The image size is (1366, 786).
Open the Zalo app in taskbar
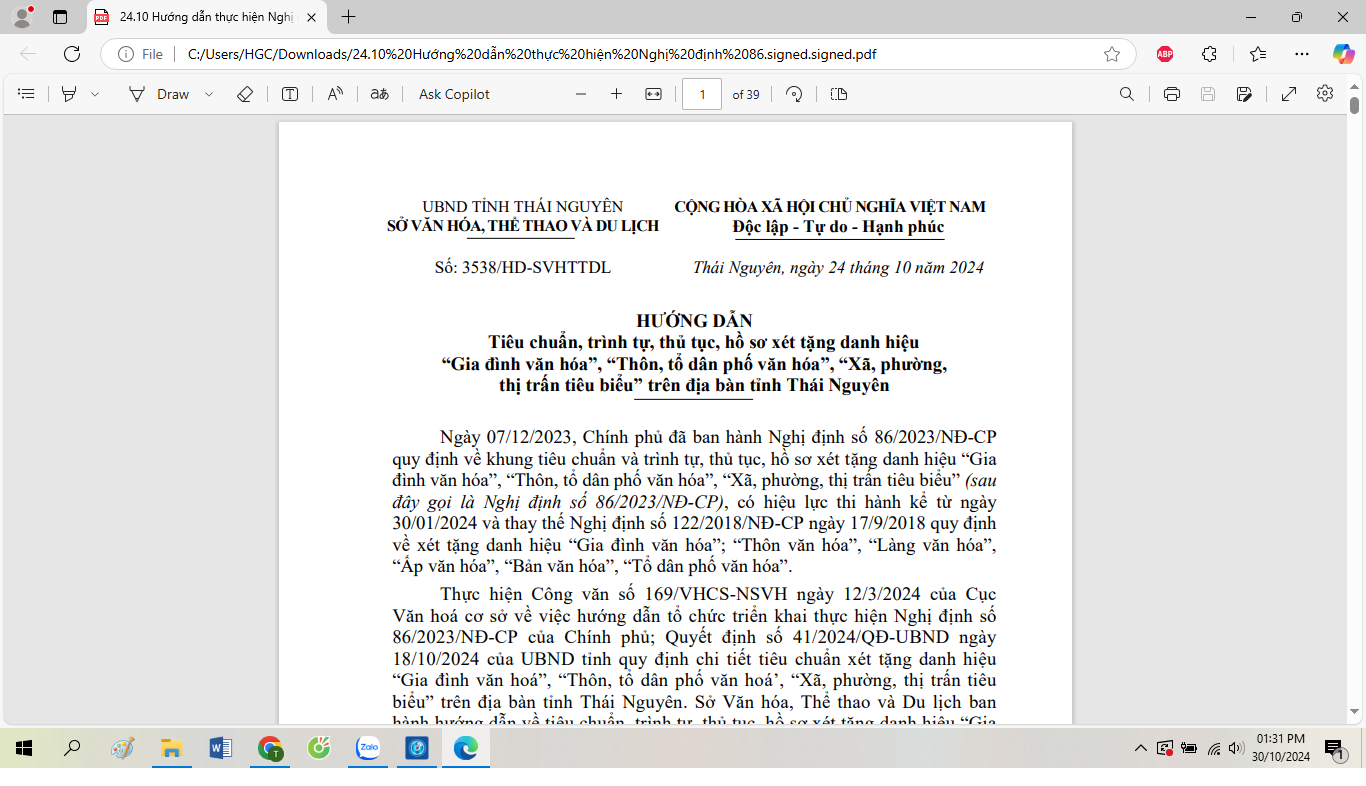pos(368,748)
